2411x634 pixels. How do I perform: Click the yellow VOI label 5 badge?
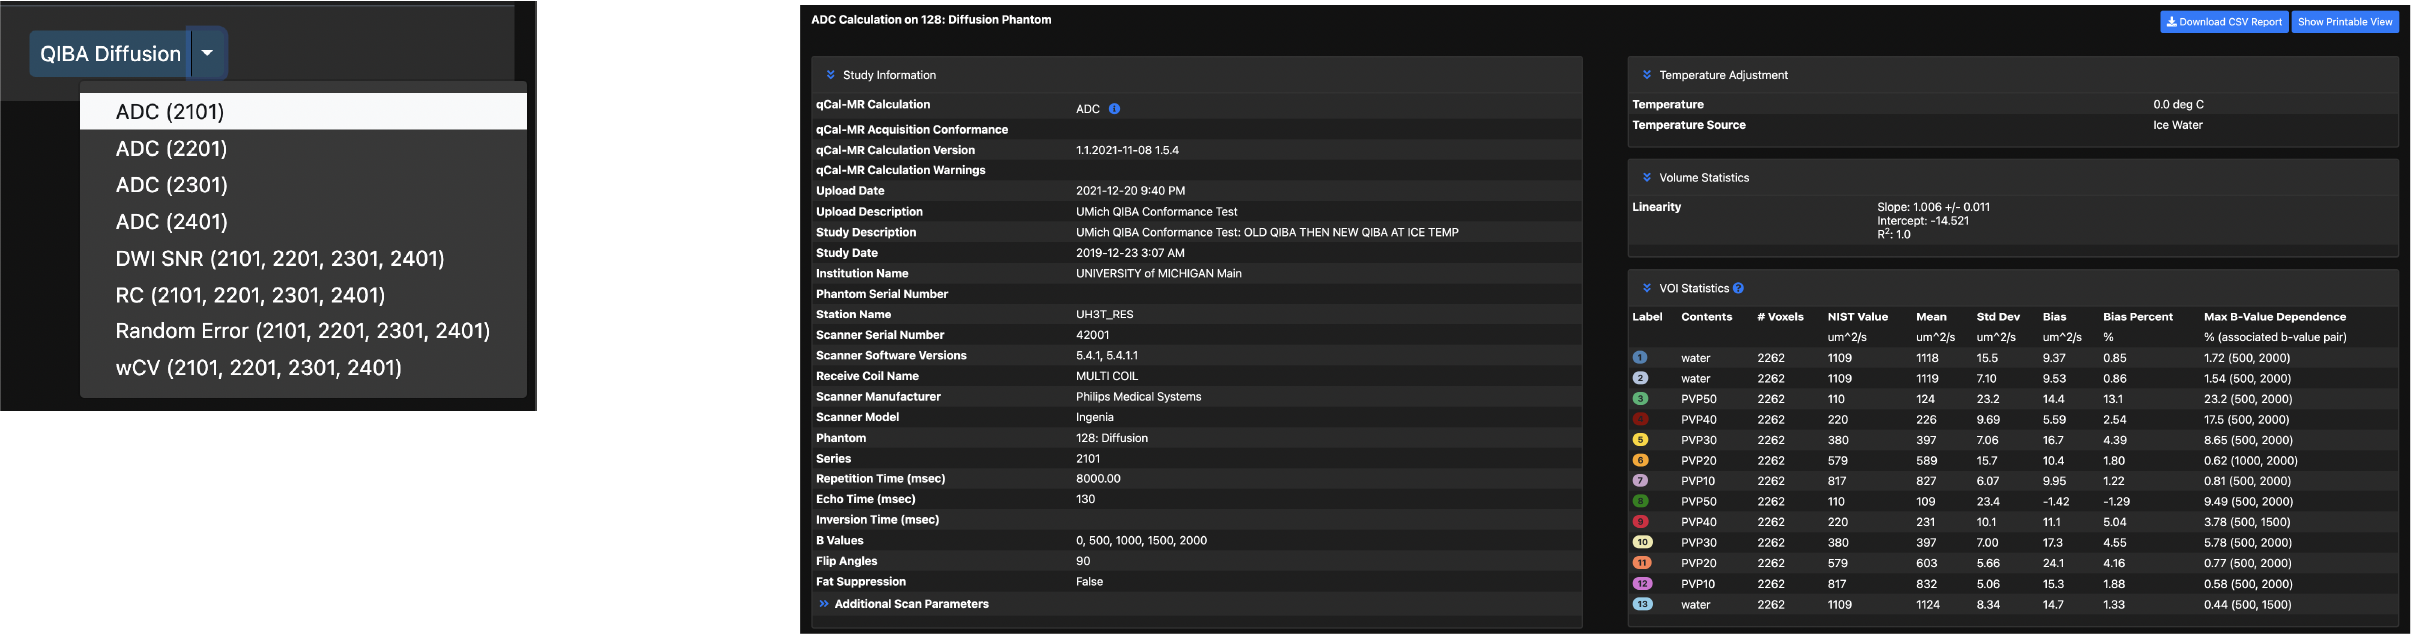[1640, 440]
